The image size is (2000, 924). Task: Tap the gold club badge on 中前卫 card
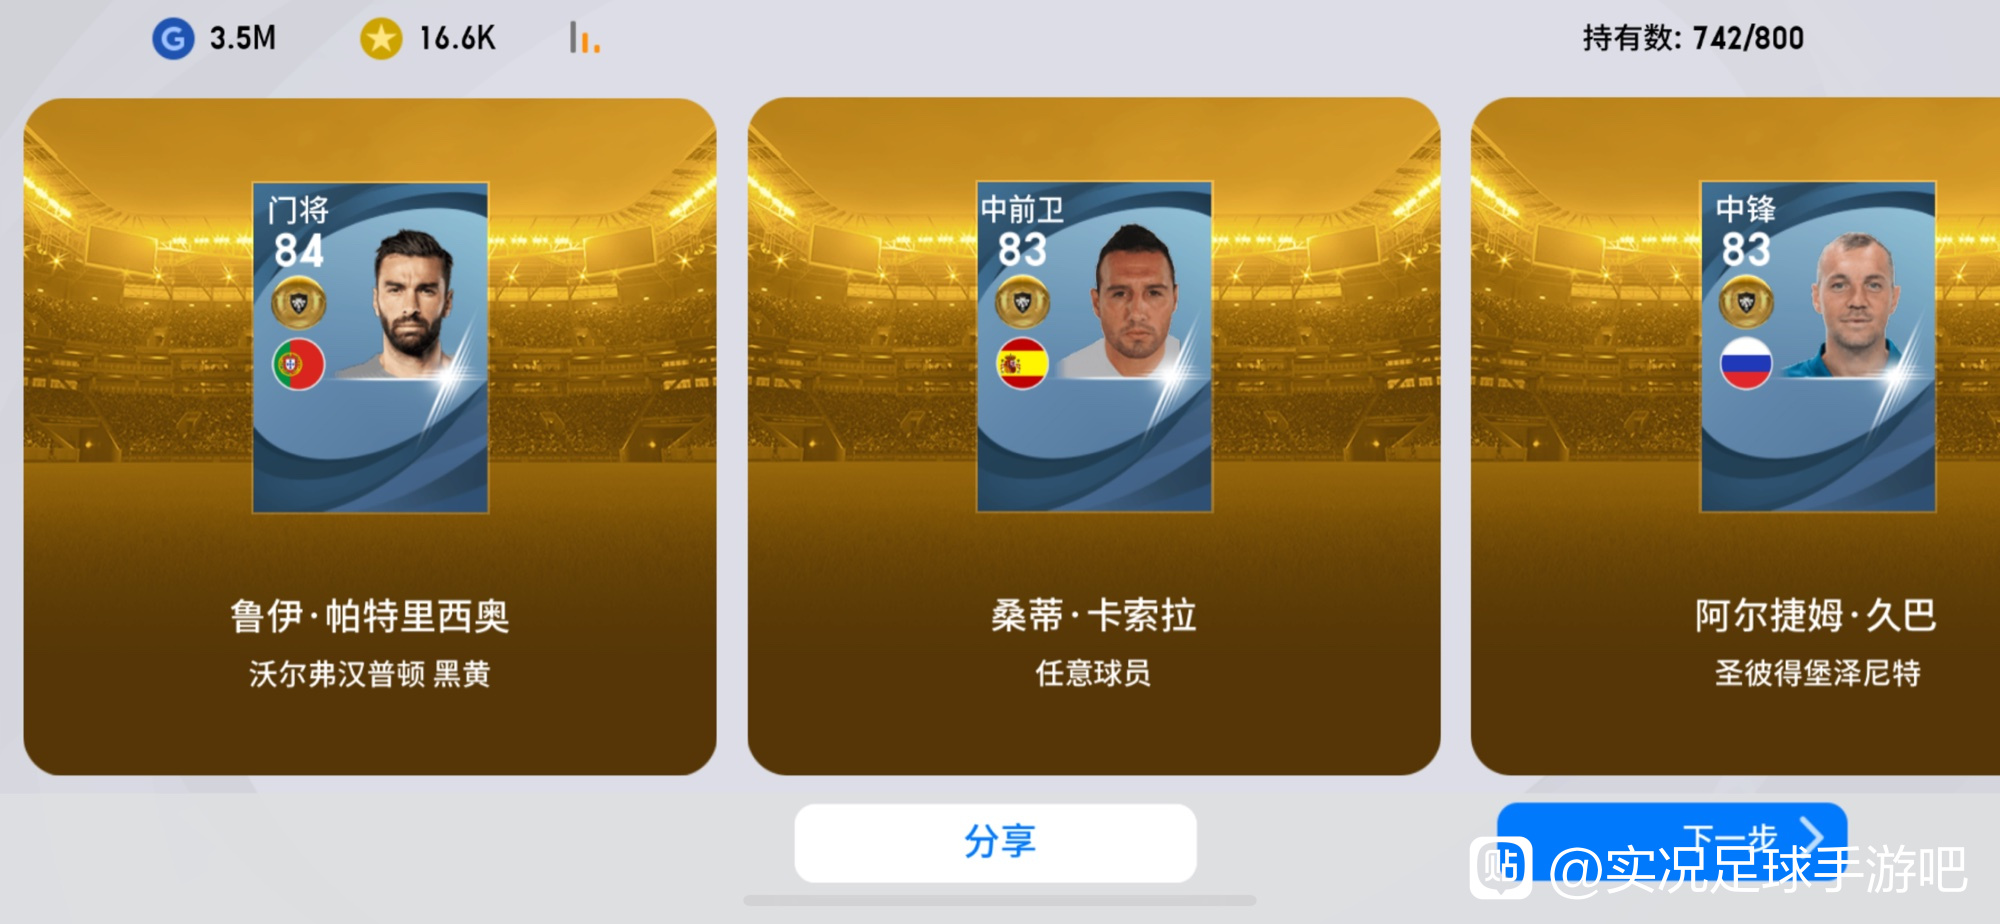point(1022,302)
